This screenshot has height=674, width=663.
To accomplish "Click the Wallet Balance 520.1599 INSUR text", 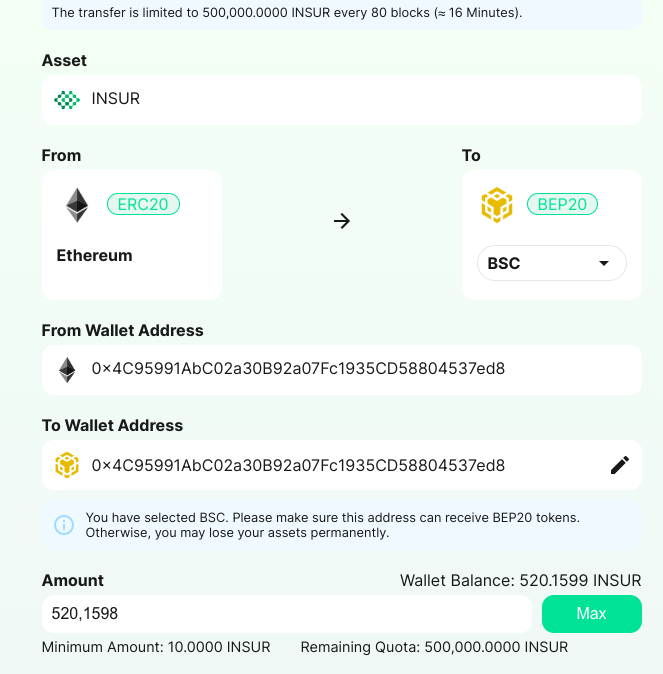I will coord(521,581).
